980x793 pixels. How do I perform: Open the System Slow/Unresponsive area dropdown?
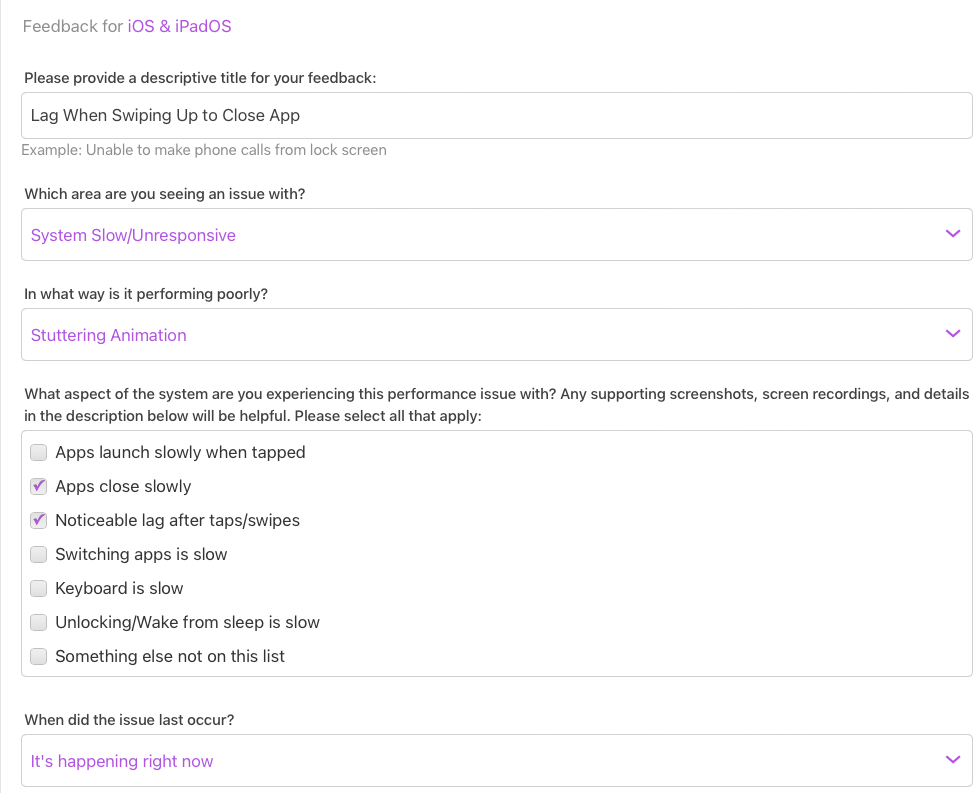pyautogui.click(x=480, y=235)
